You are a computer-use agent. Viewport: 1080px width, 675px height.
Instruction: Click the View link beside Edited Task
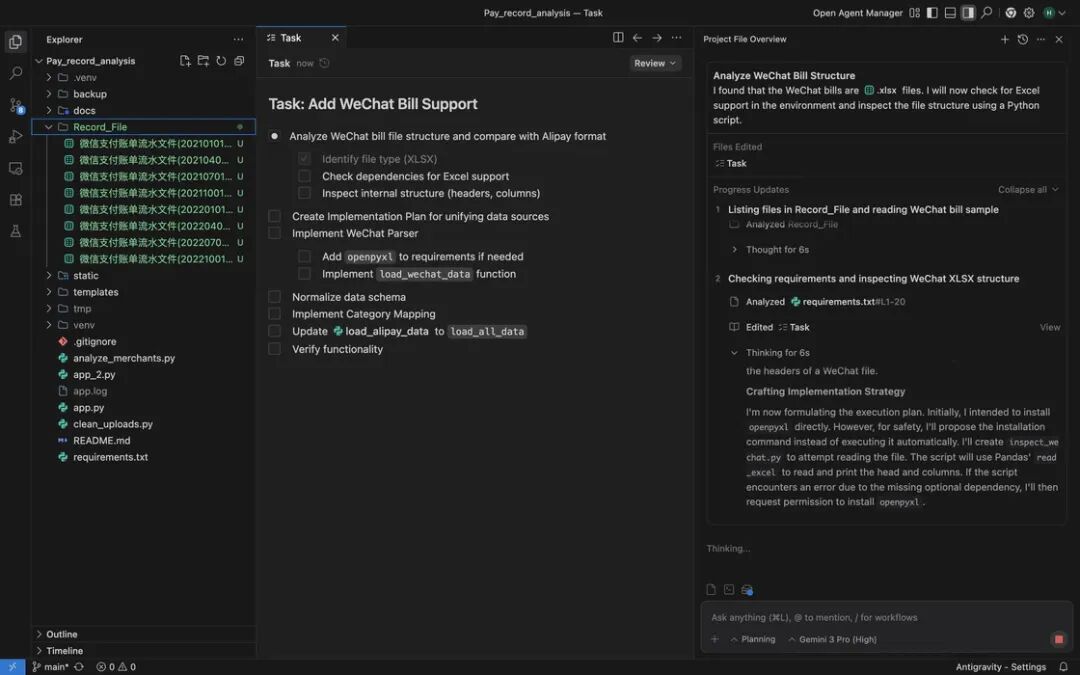pos(1050,327)
